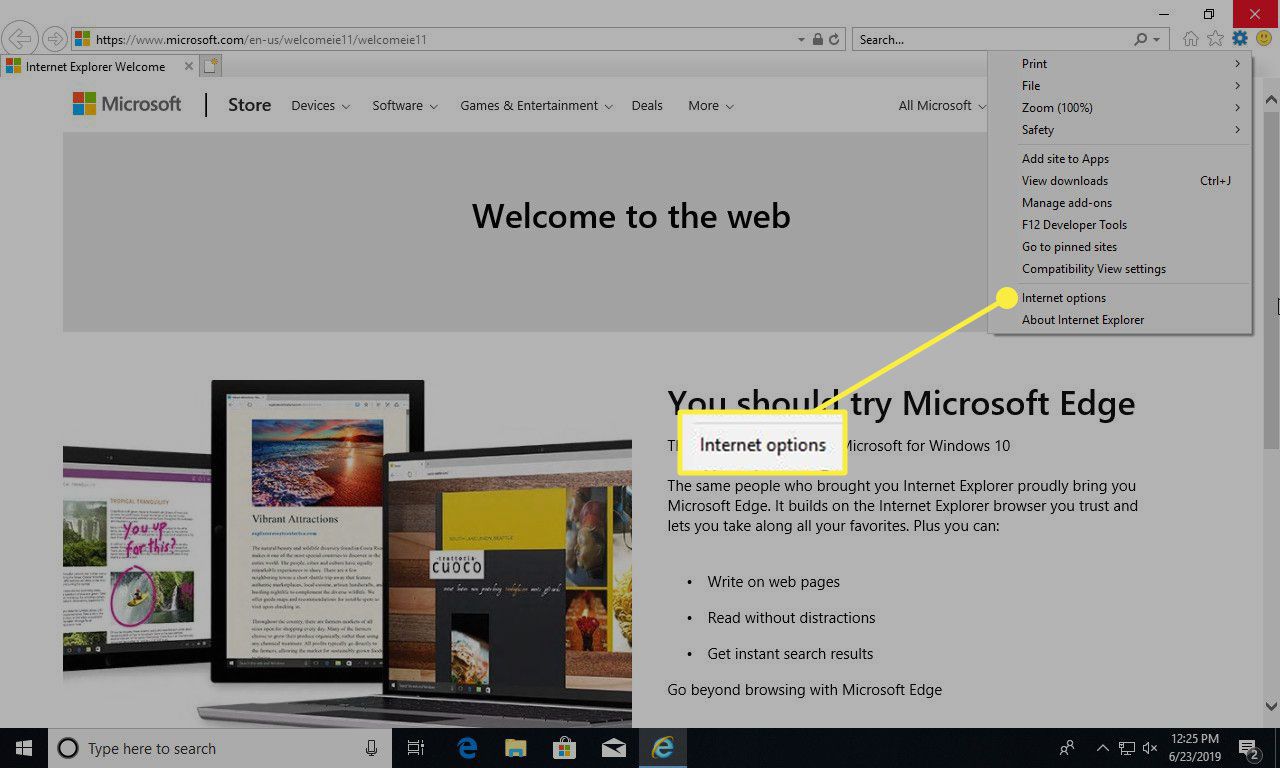The width and height of the screenshot is (1280, 768).
Task: Click the network icon in system tray
Action: tap(1127, 748)
